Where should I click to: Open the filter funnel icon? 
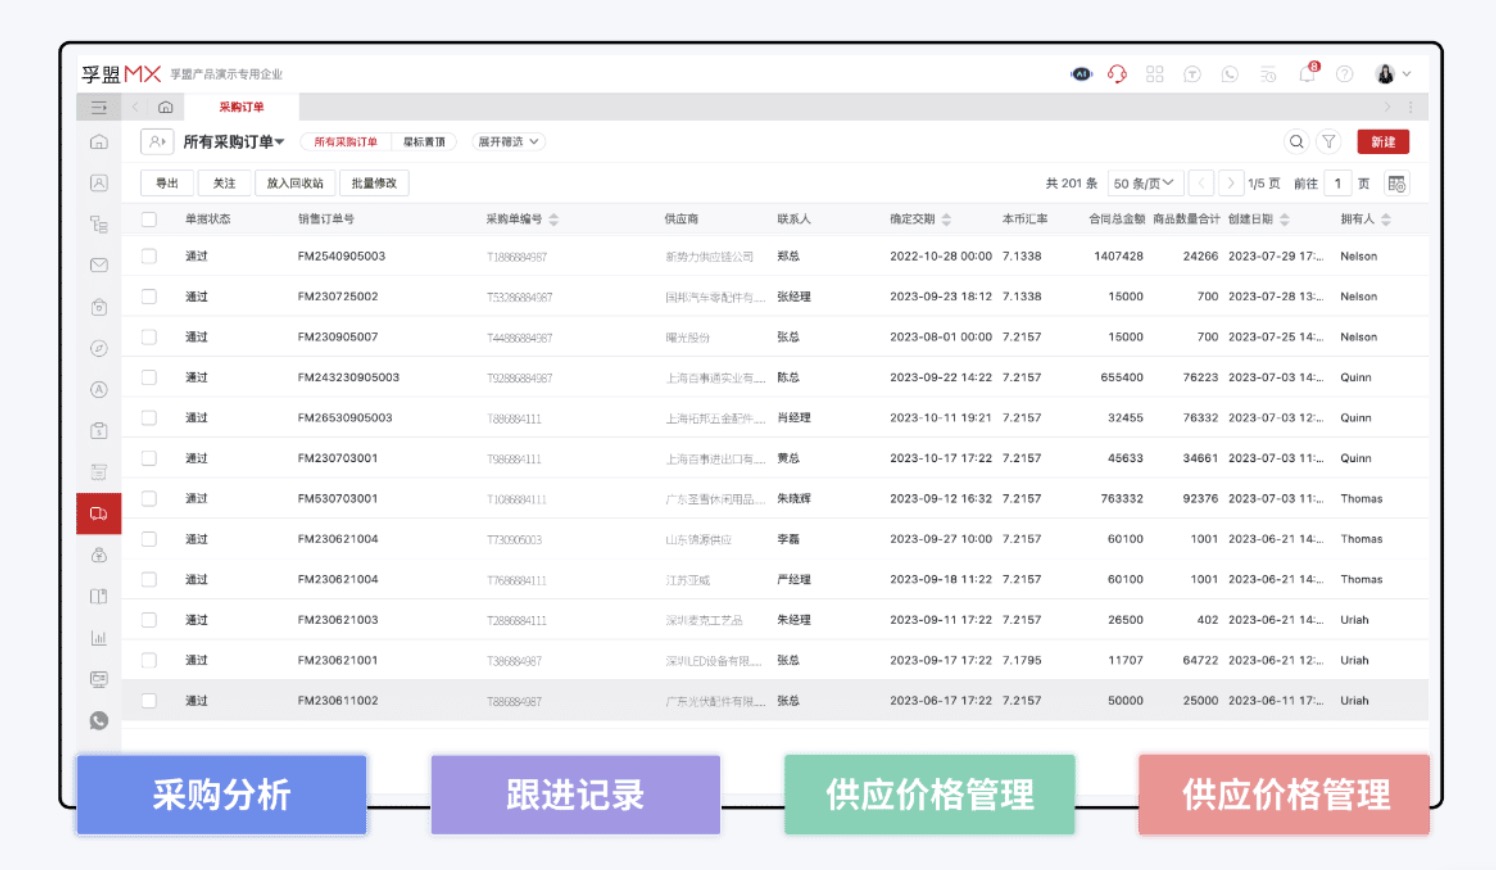pyautogui.click(x=1328, y=141)
